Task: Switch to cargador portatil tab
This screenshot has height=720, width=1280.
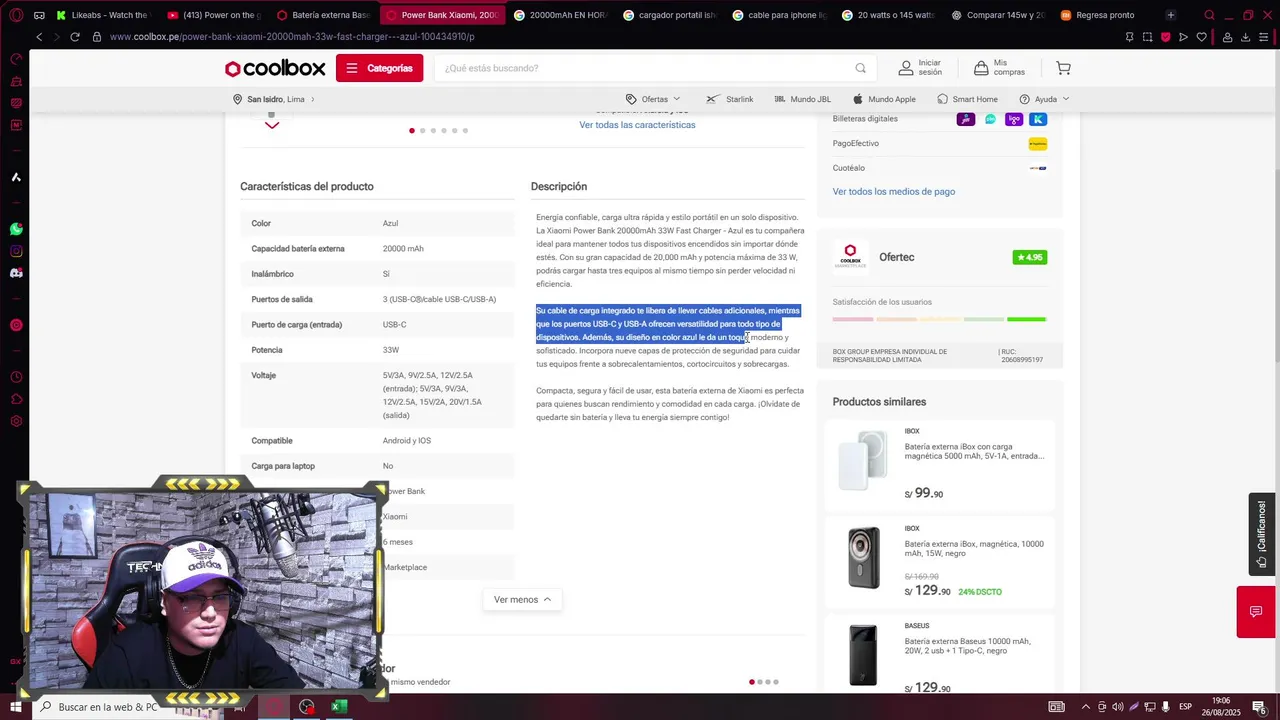Action: coord(669,15)
